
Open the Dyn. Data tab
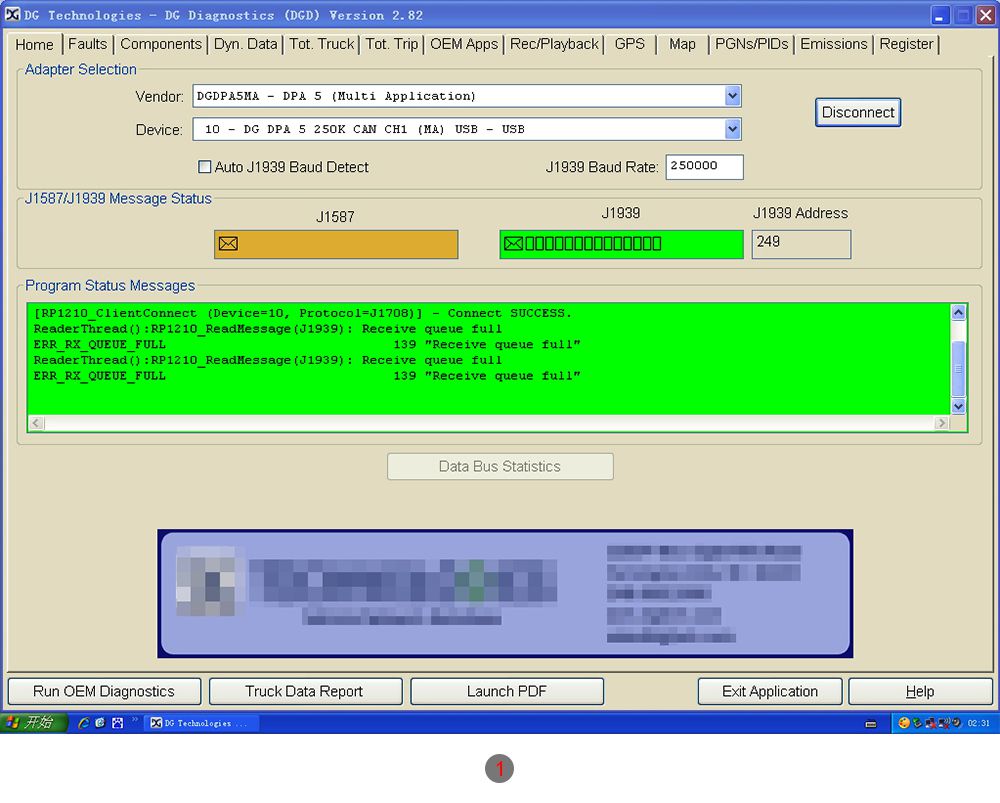pos(246,44)
